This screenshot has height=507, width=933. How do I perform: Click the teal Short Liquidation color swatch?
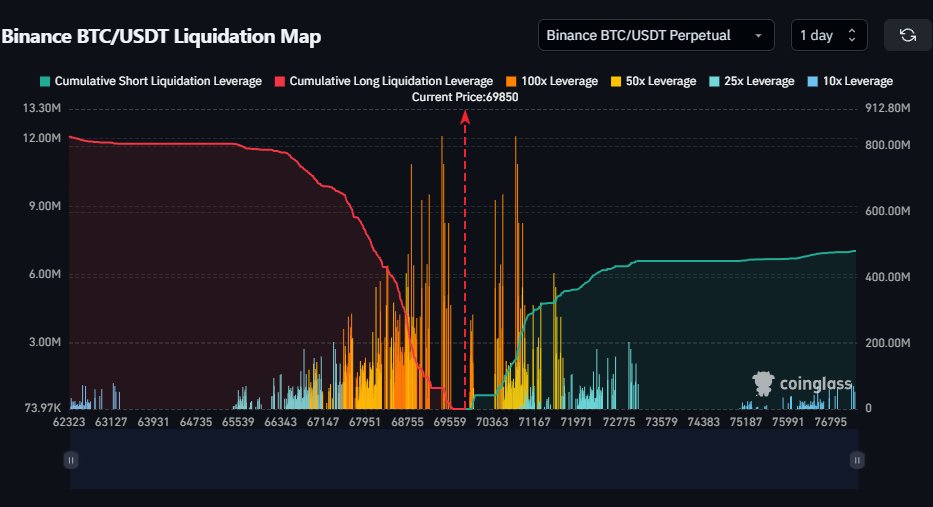pos(45,82)
